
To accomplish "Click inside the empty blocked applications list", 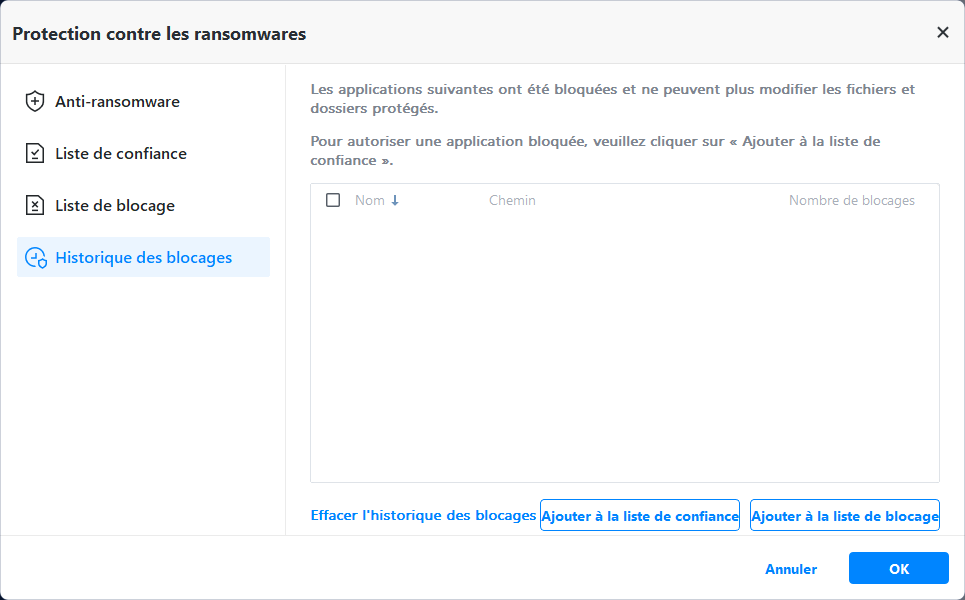I will point(624,350).
